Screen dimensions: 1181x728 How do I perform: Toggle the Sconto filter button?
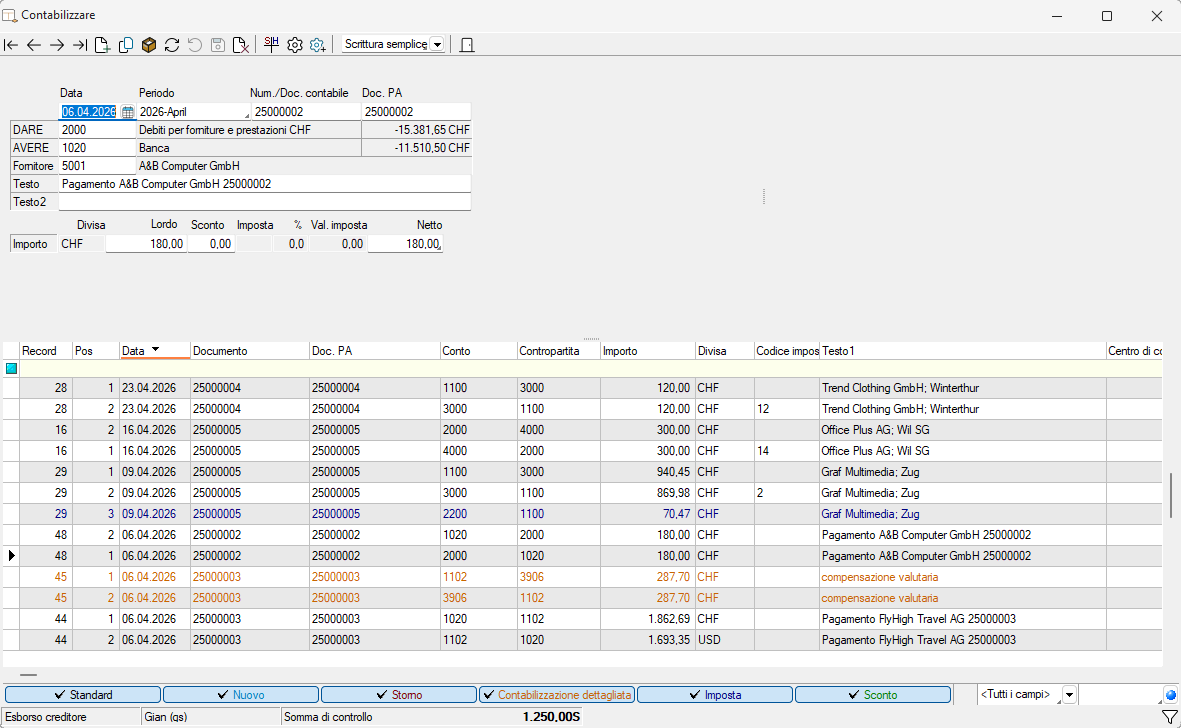pyautogui.click(x=872, y=695)
